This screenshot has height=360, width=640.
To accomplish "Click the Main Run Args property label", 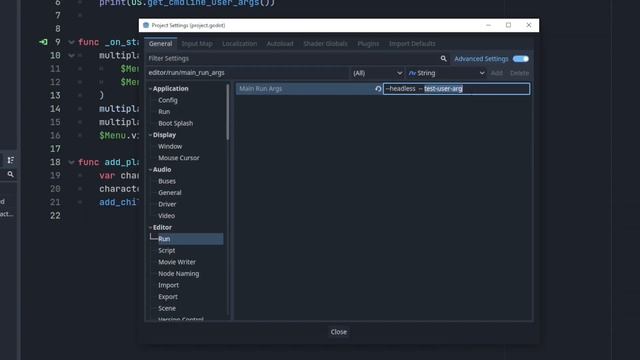I will (x=260, y=89).
